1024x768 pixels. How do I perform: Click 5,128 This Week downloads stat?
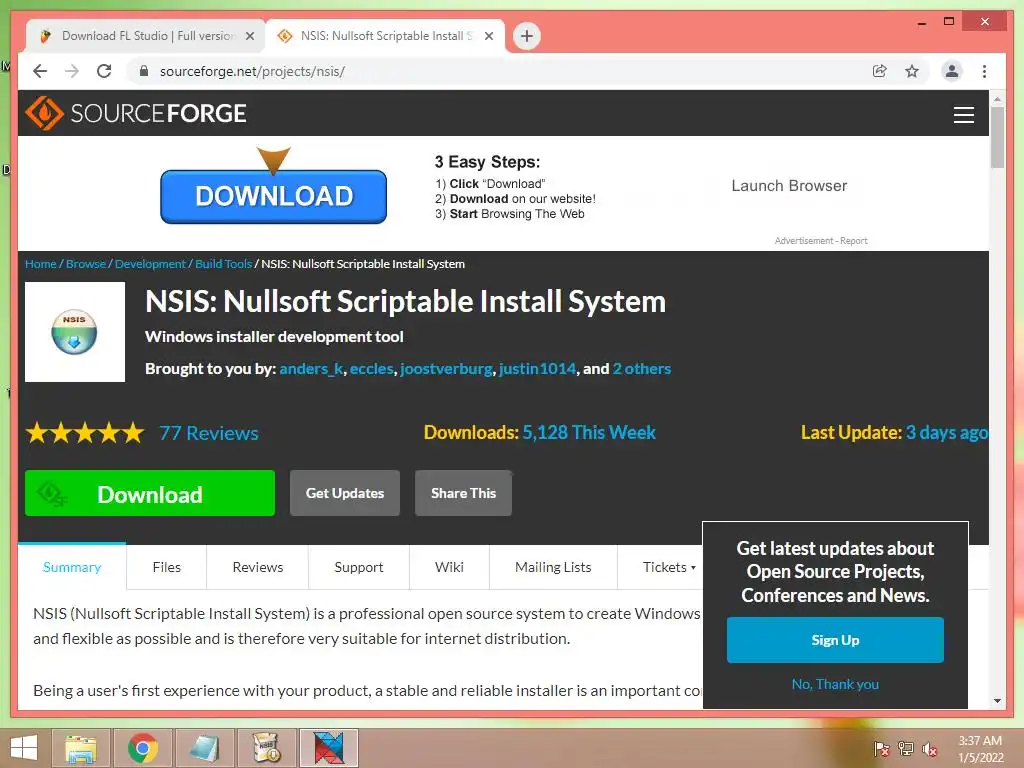click(589, 432)
